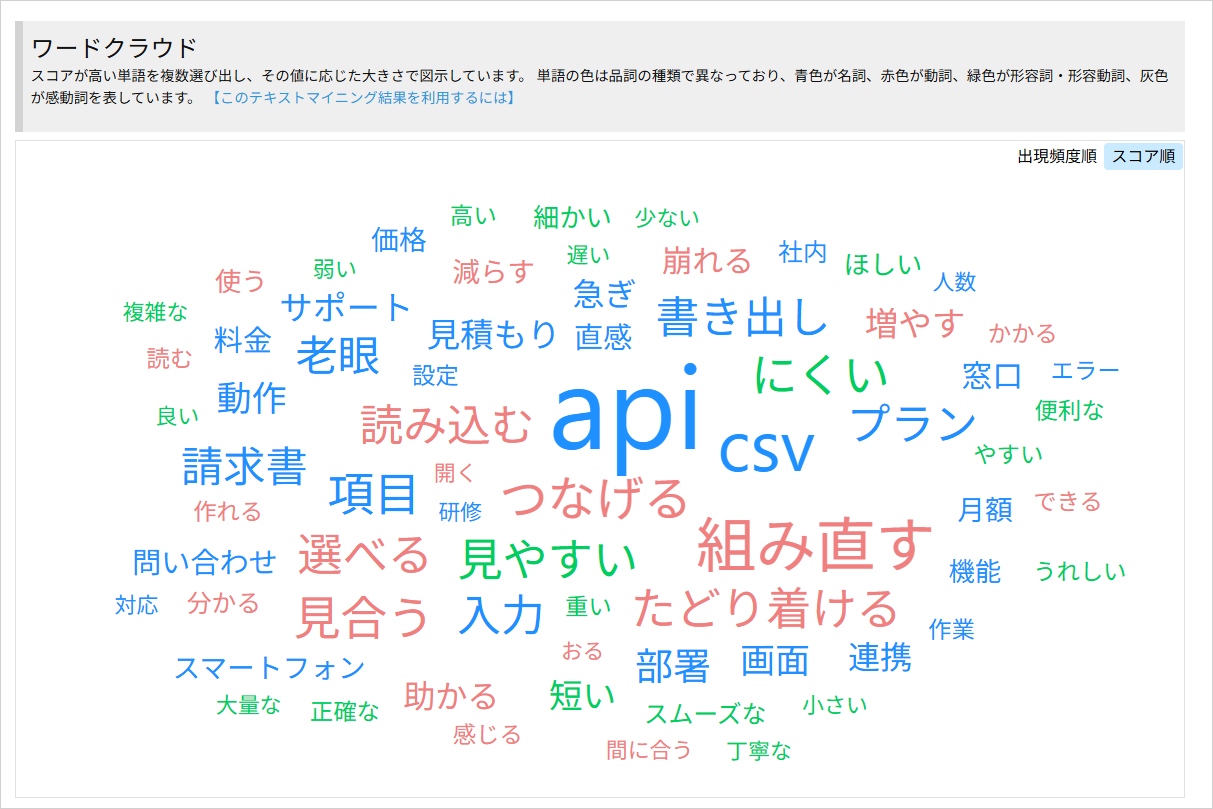Click the red word 見合う
Screen dimensions: 1213x809
coord(363,617)
